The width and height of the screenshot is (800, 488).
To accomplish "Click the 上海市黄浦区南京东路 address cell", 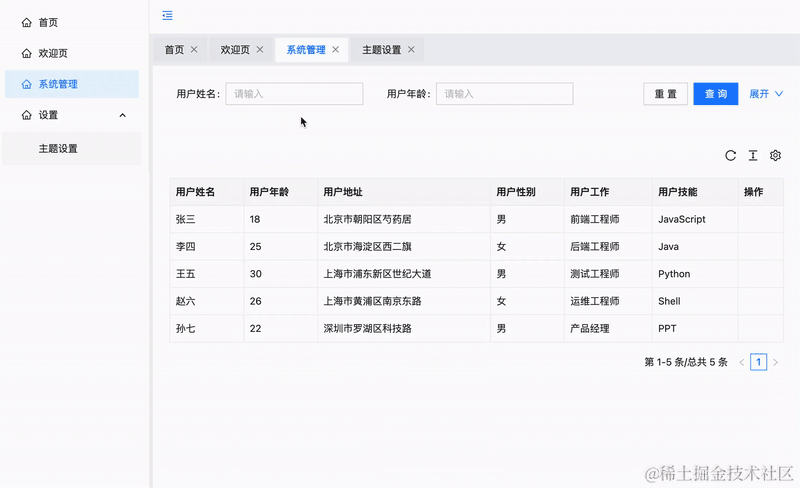I will 404,301.
